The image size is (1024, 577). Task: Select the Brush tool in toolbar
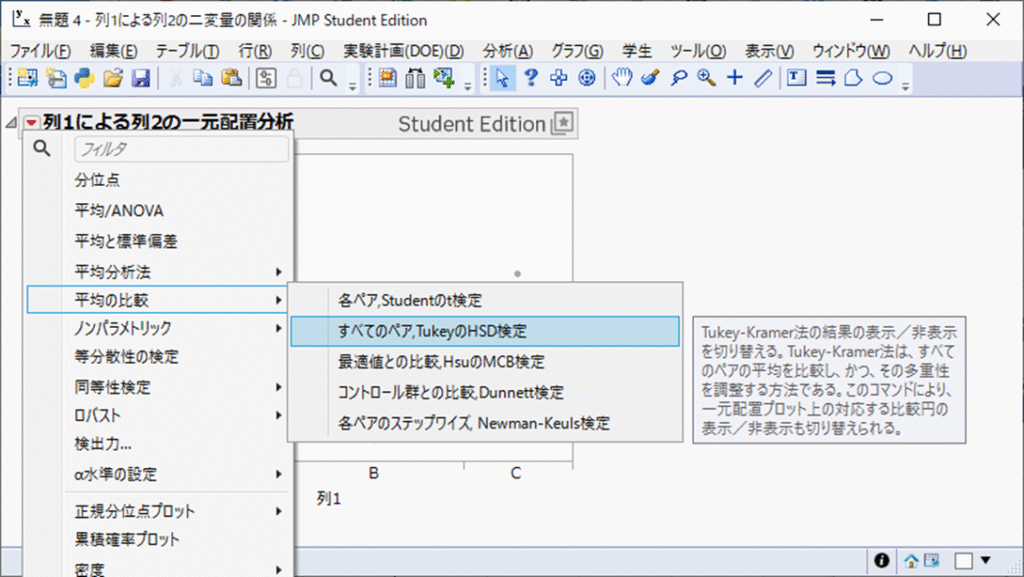[650, 78]
